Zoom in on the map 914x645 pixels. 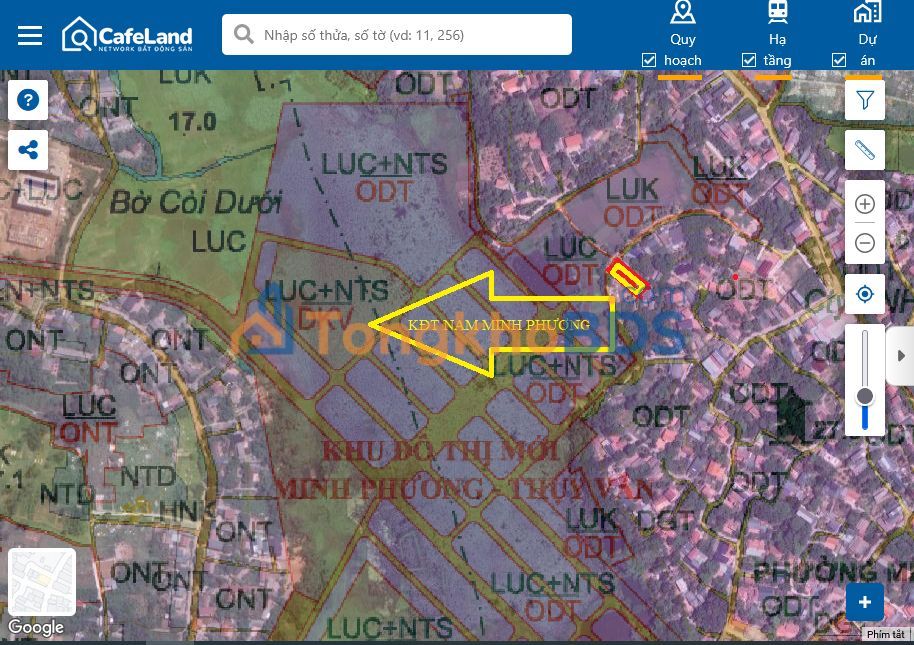pos(865,204)
